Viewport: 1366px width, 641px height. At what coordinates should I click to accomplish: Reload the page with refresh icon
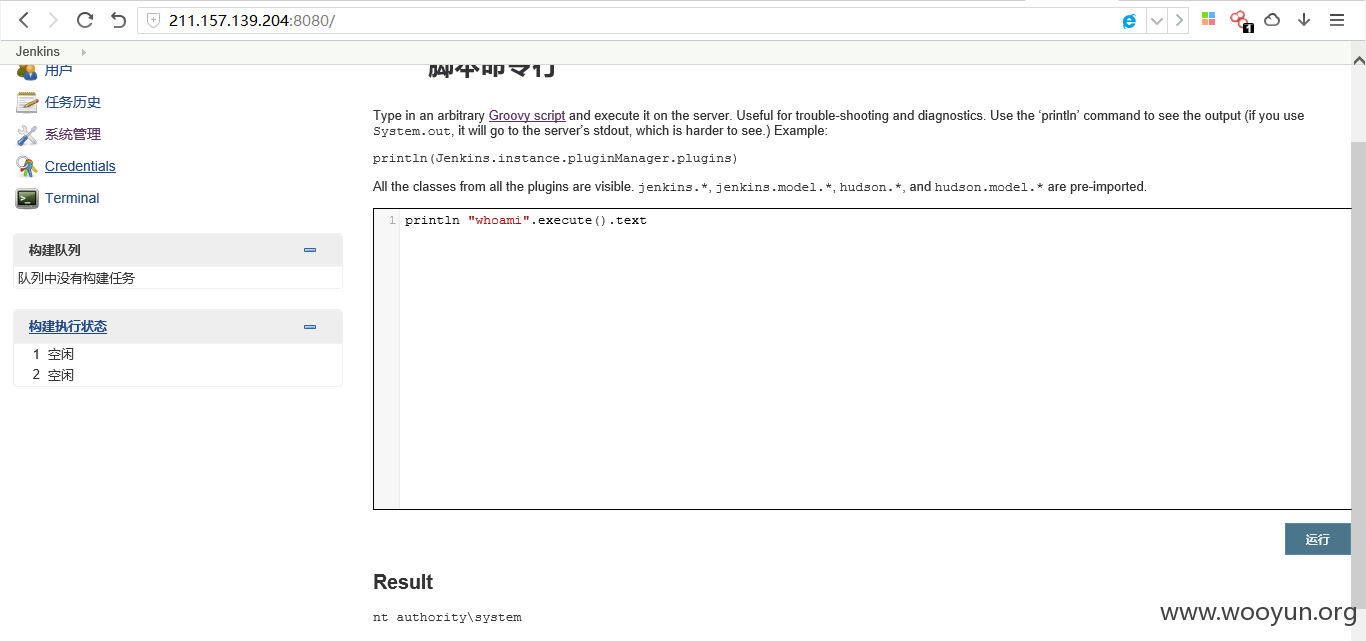point(85,20)
